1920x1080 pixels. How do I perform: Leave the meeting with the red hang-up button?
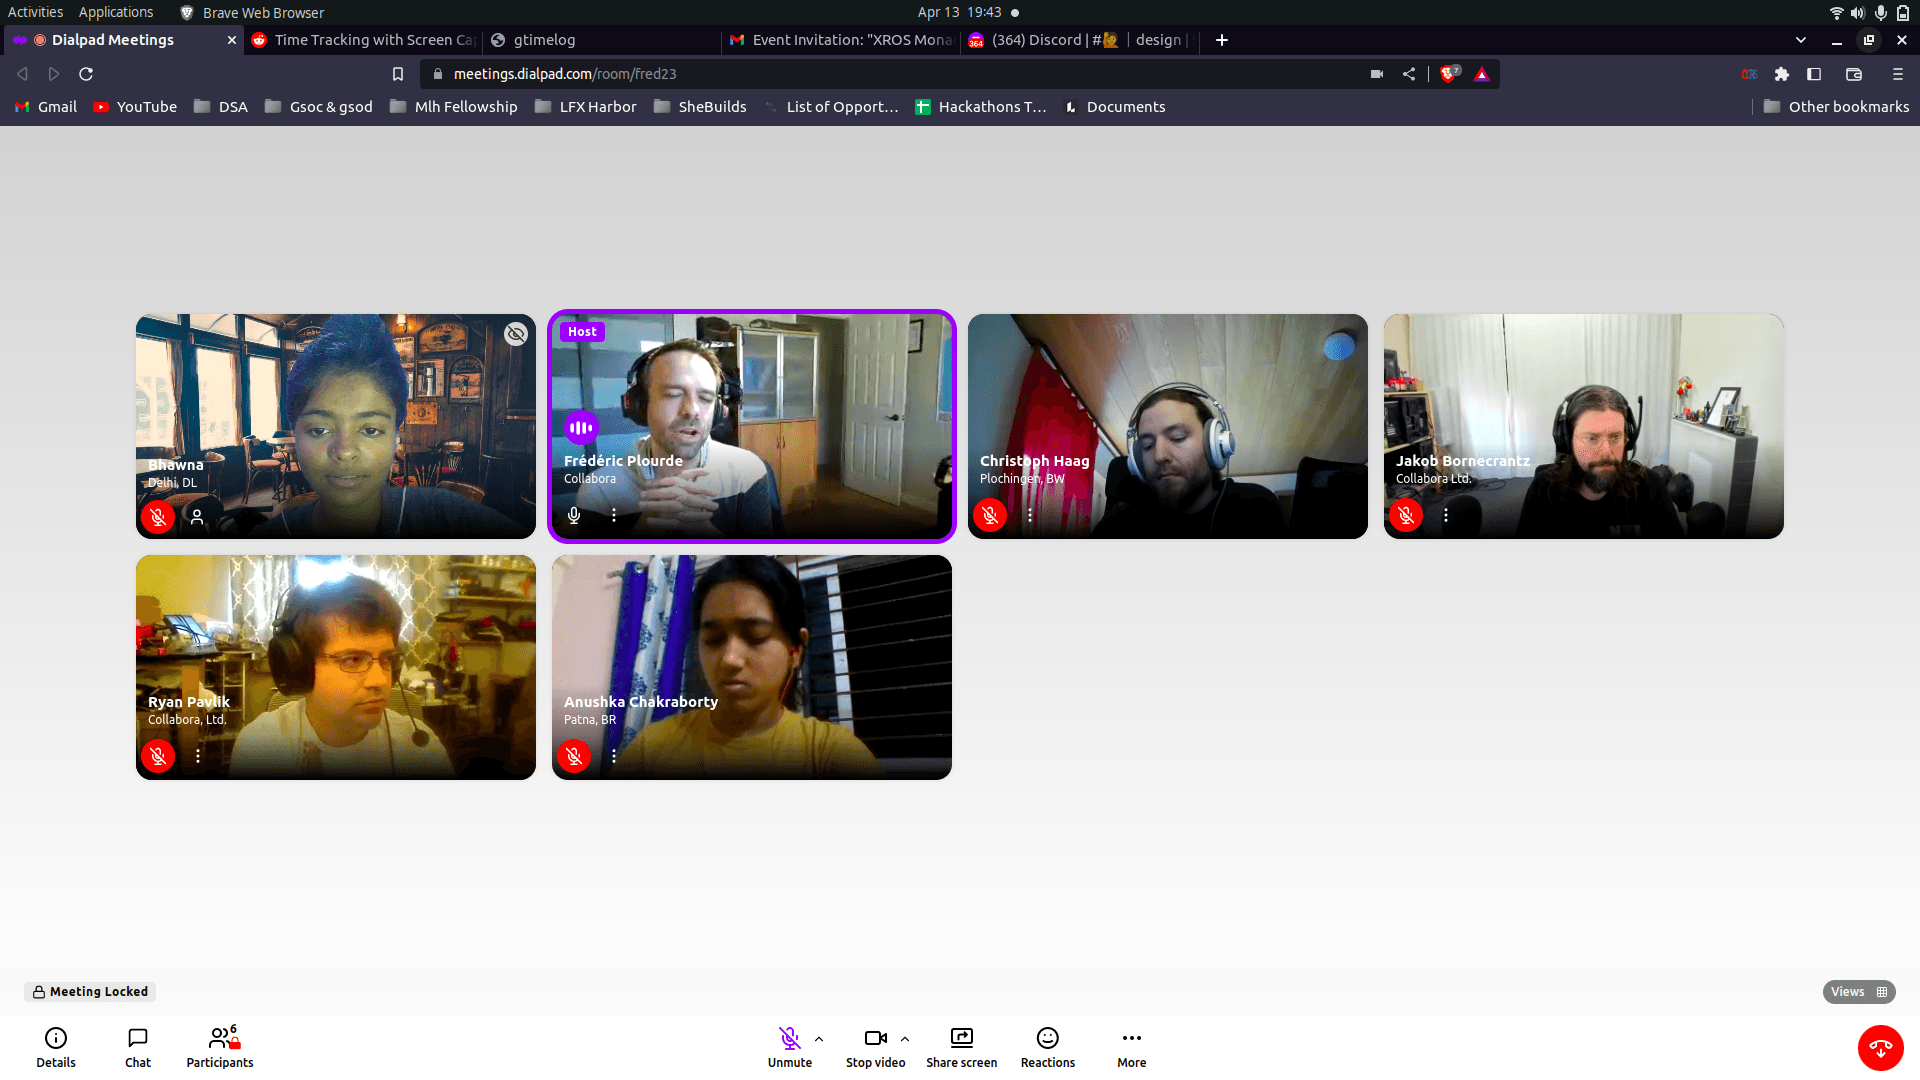pyautogui.click(x=1881, y=1048)
